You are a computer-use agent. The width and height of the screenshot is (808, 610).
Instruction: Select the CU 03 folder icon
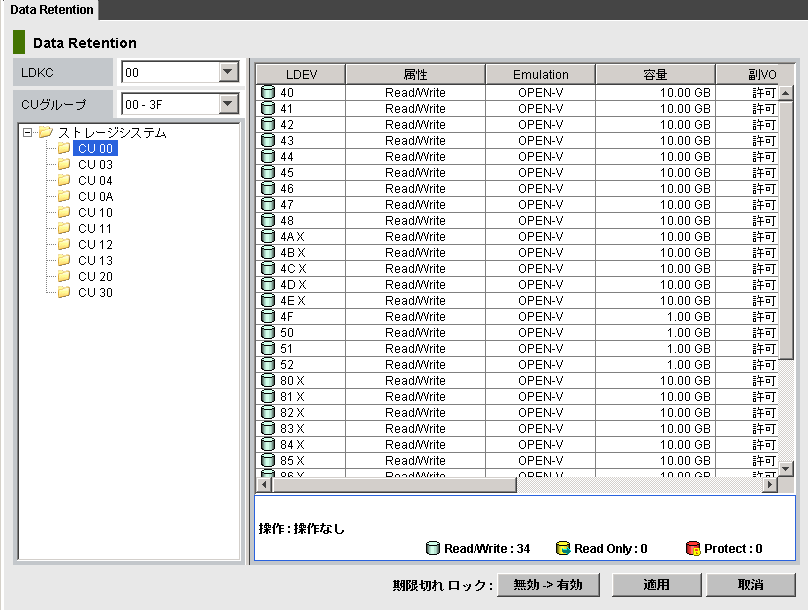tap(64, 164)
